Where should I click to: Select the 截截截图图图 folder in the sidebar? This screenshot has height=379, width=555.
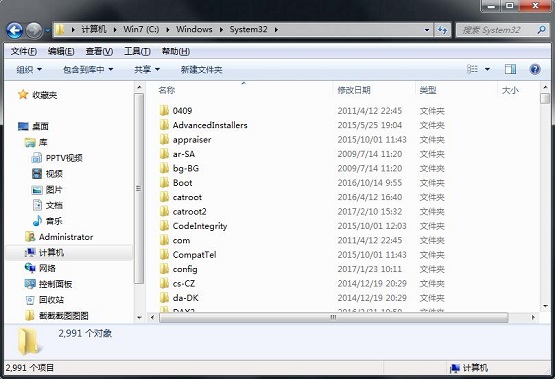(x=64, y=316)
